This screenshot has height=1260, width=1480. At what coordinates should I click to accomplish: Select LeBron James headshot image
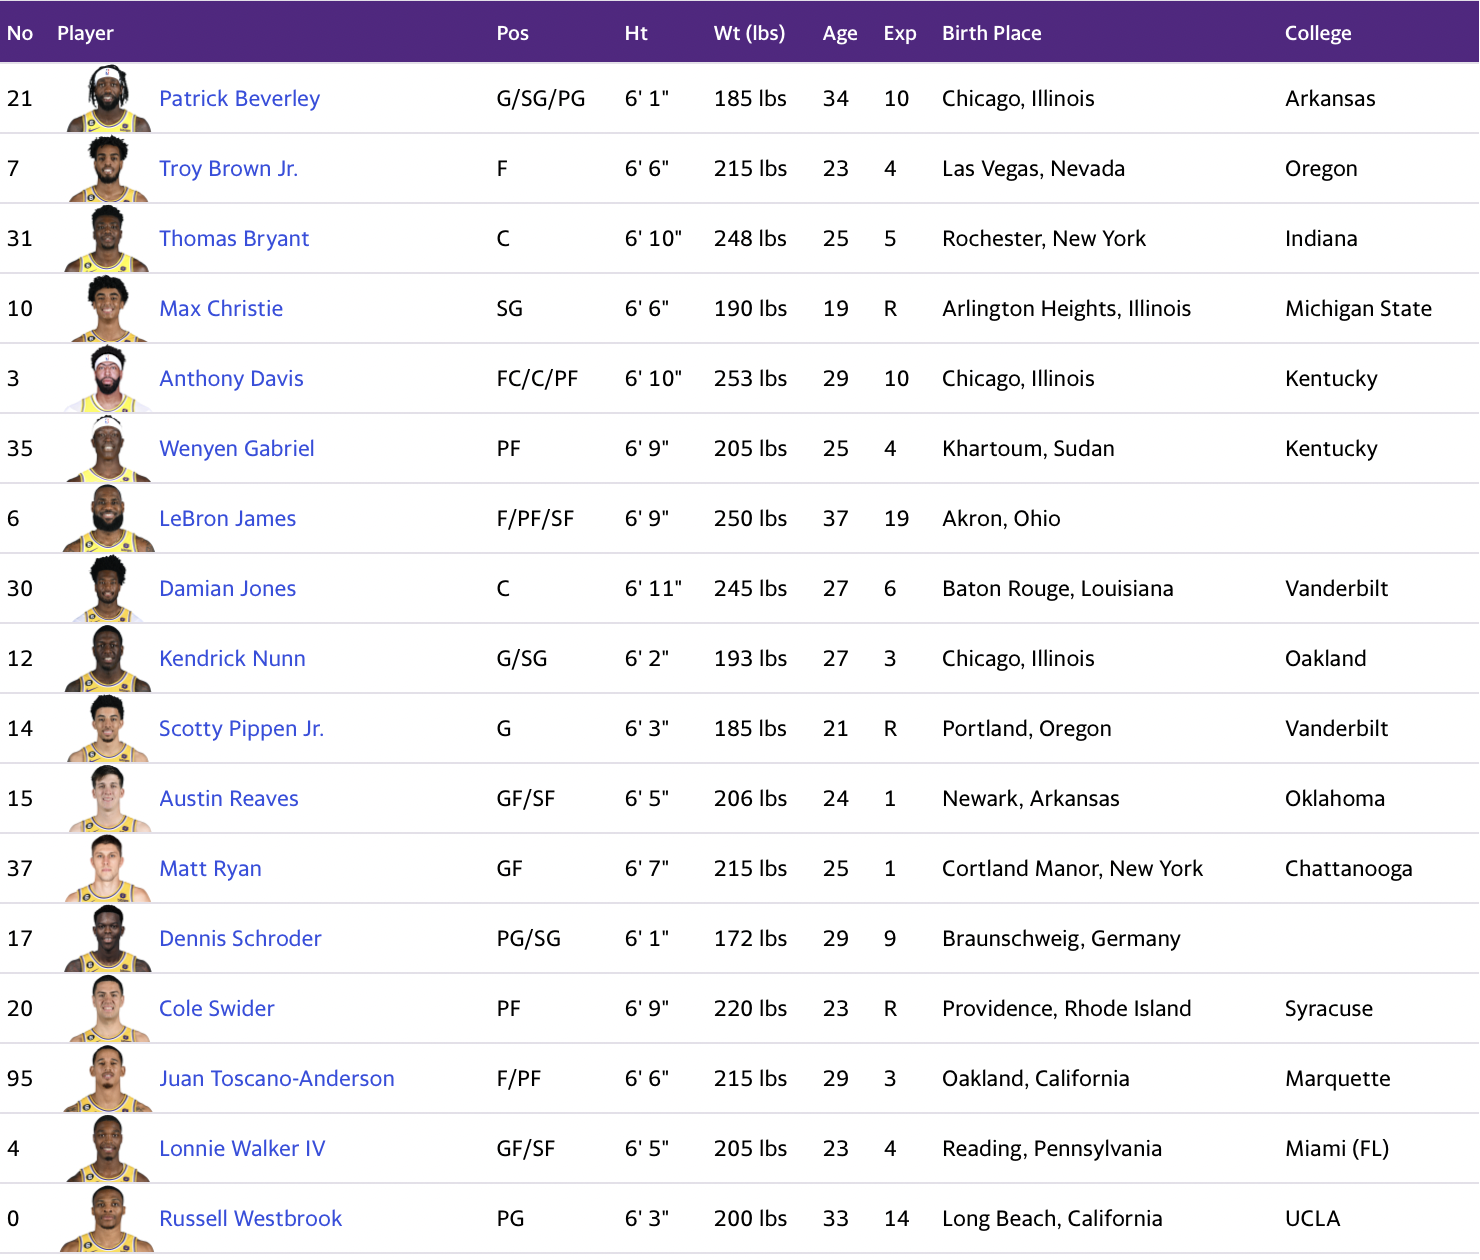pos(108,518)
